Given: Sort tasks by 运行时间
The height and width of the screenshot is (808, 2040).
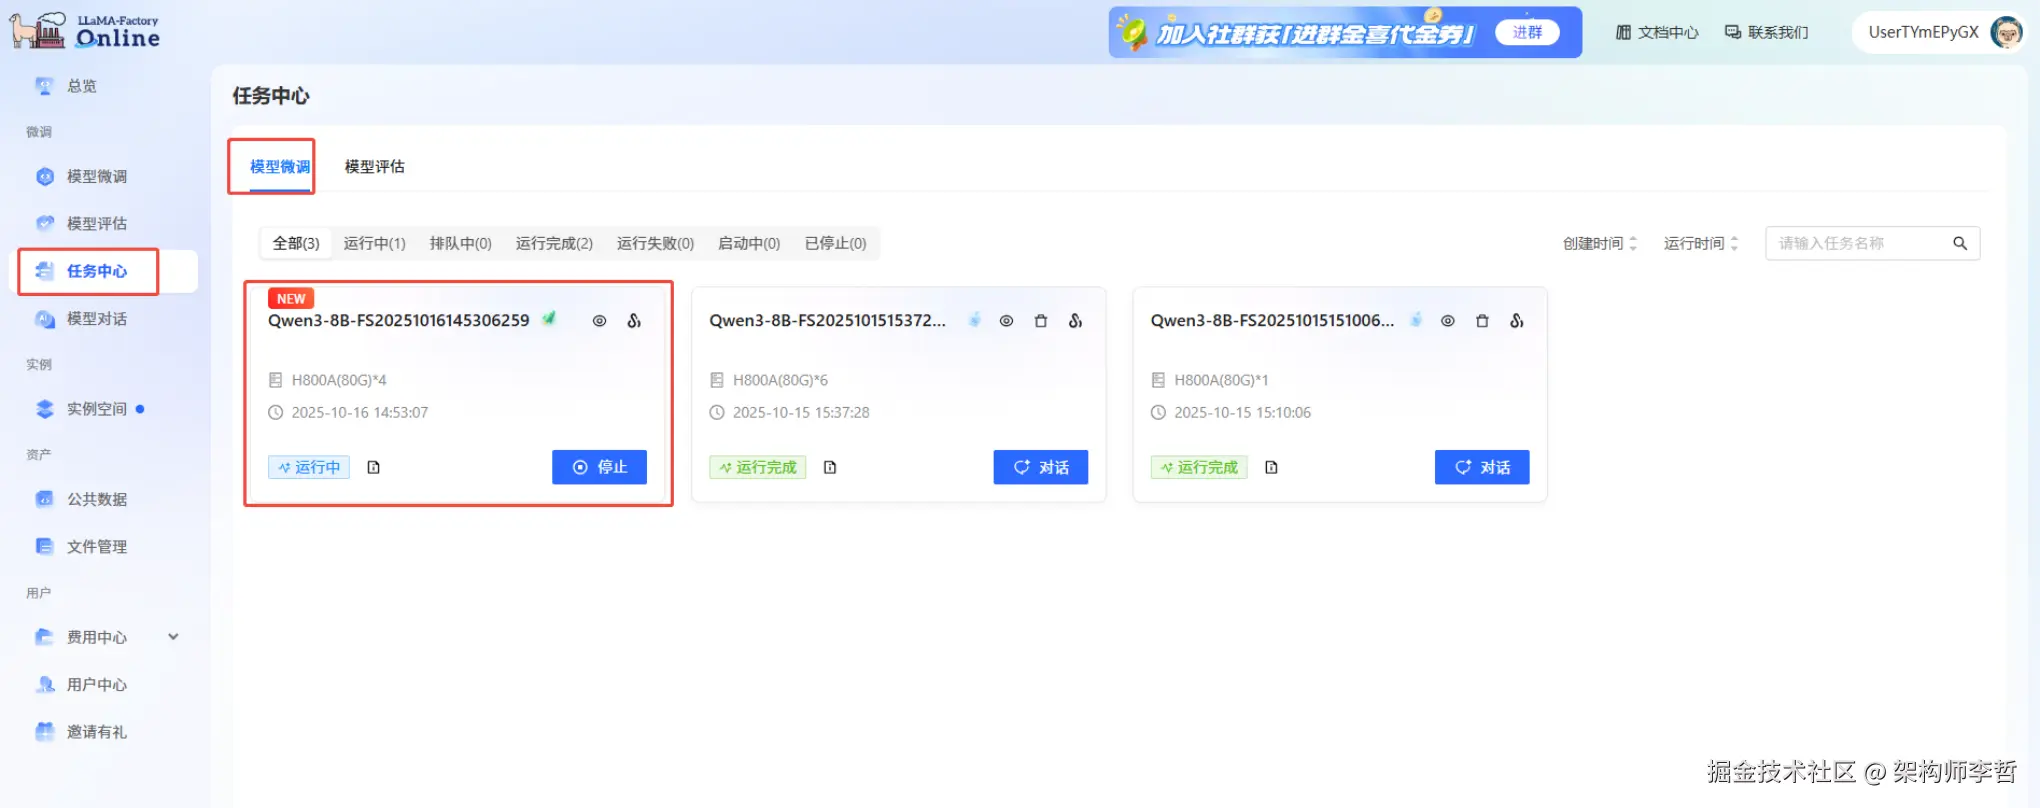Looking at the screenshot, I should [x=1701, y=243].
